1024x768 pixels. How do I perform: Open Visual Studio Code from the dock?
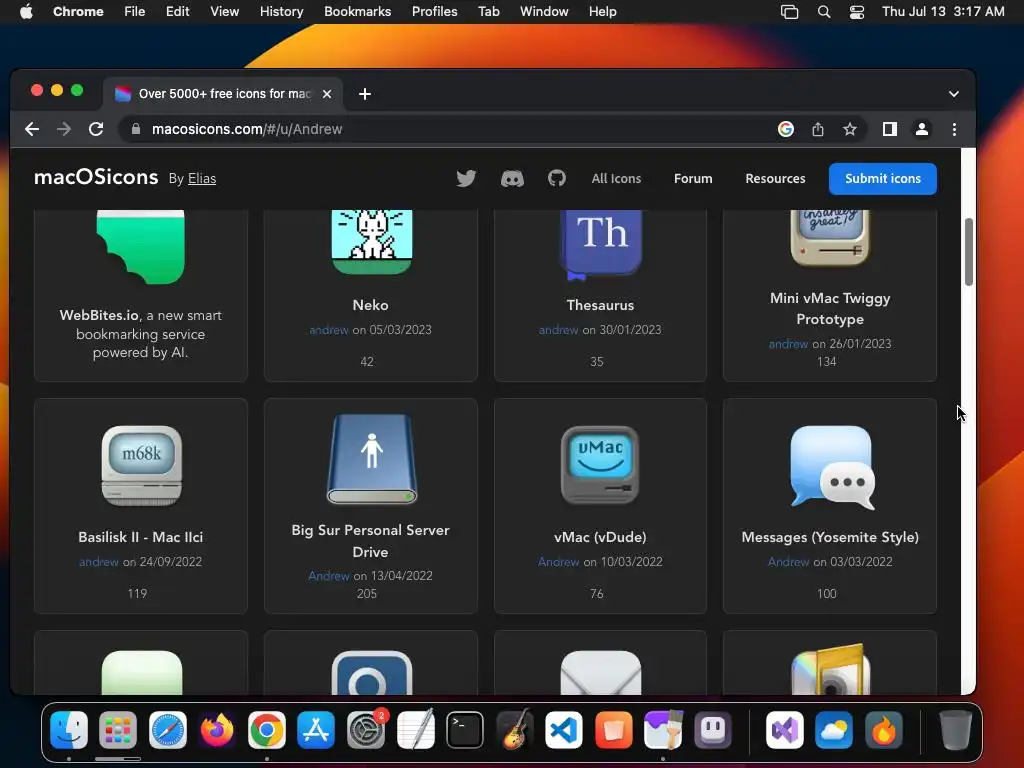tap(564, 729)
